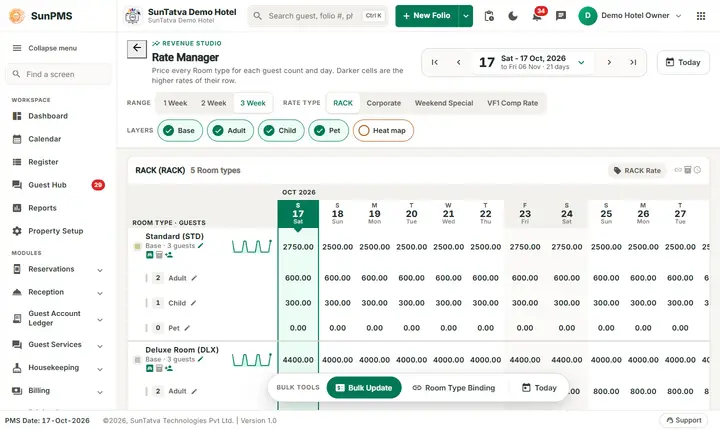
Task: Click Bulk Update button
Action: [x=364, y=388]
